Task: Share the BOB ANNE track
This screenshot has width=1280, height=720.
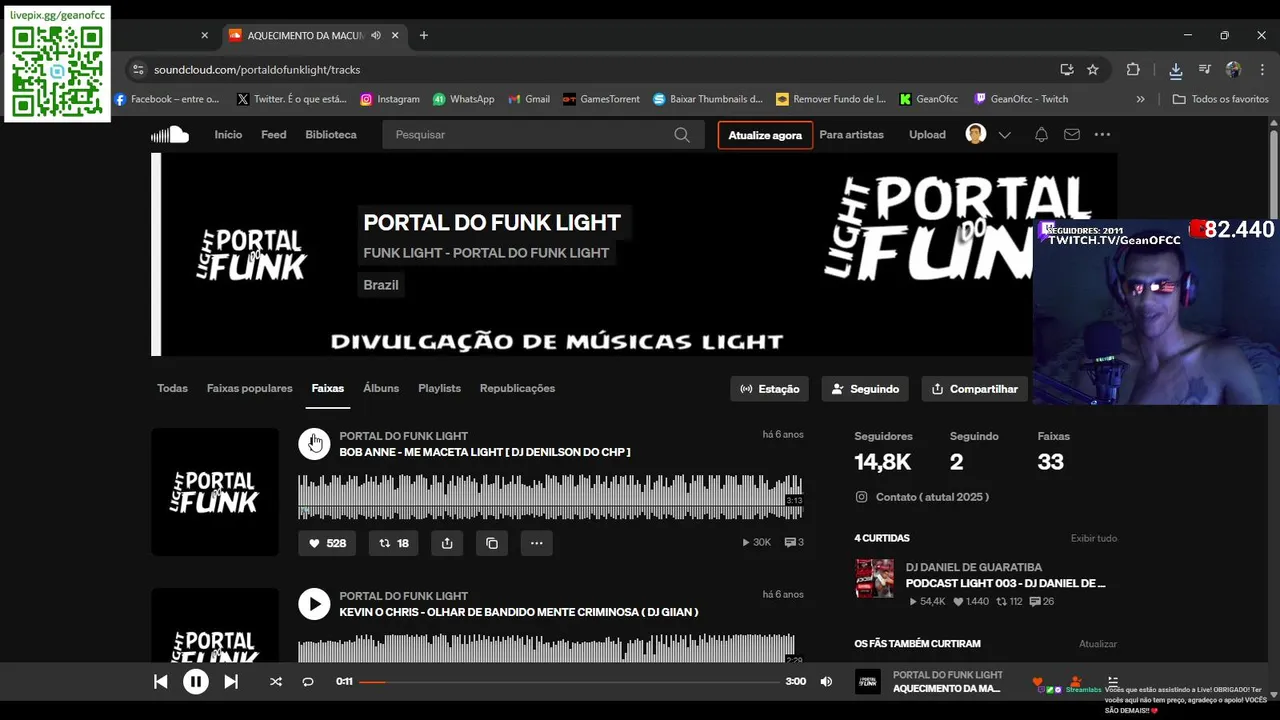Action: [x=447, y=543]
